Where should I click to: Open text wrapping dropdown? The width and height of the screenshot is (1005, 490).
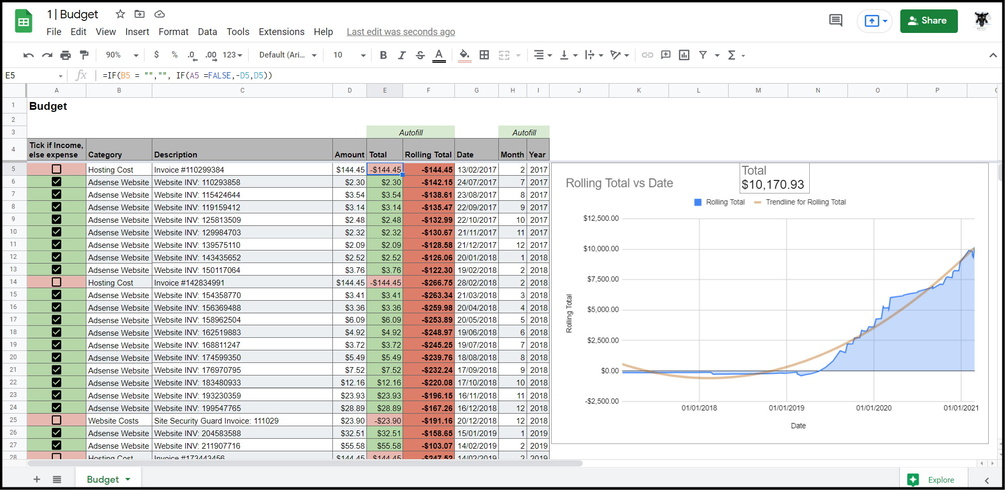[594, 55]
